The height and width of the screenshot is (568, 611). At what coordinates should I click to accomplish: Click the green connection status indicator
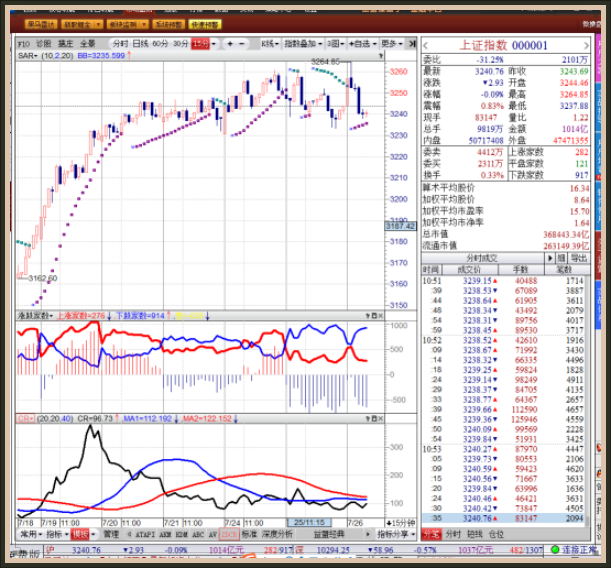(x=555, y=550)
